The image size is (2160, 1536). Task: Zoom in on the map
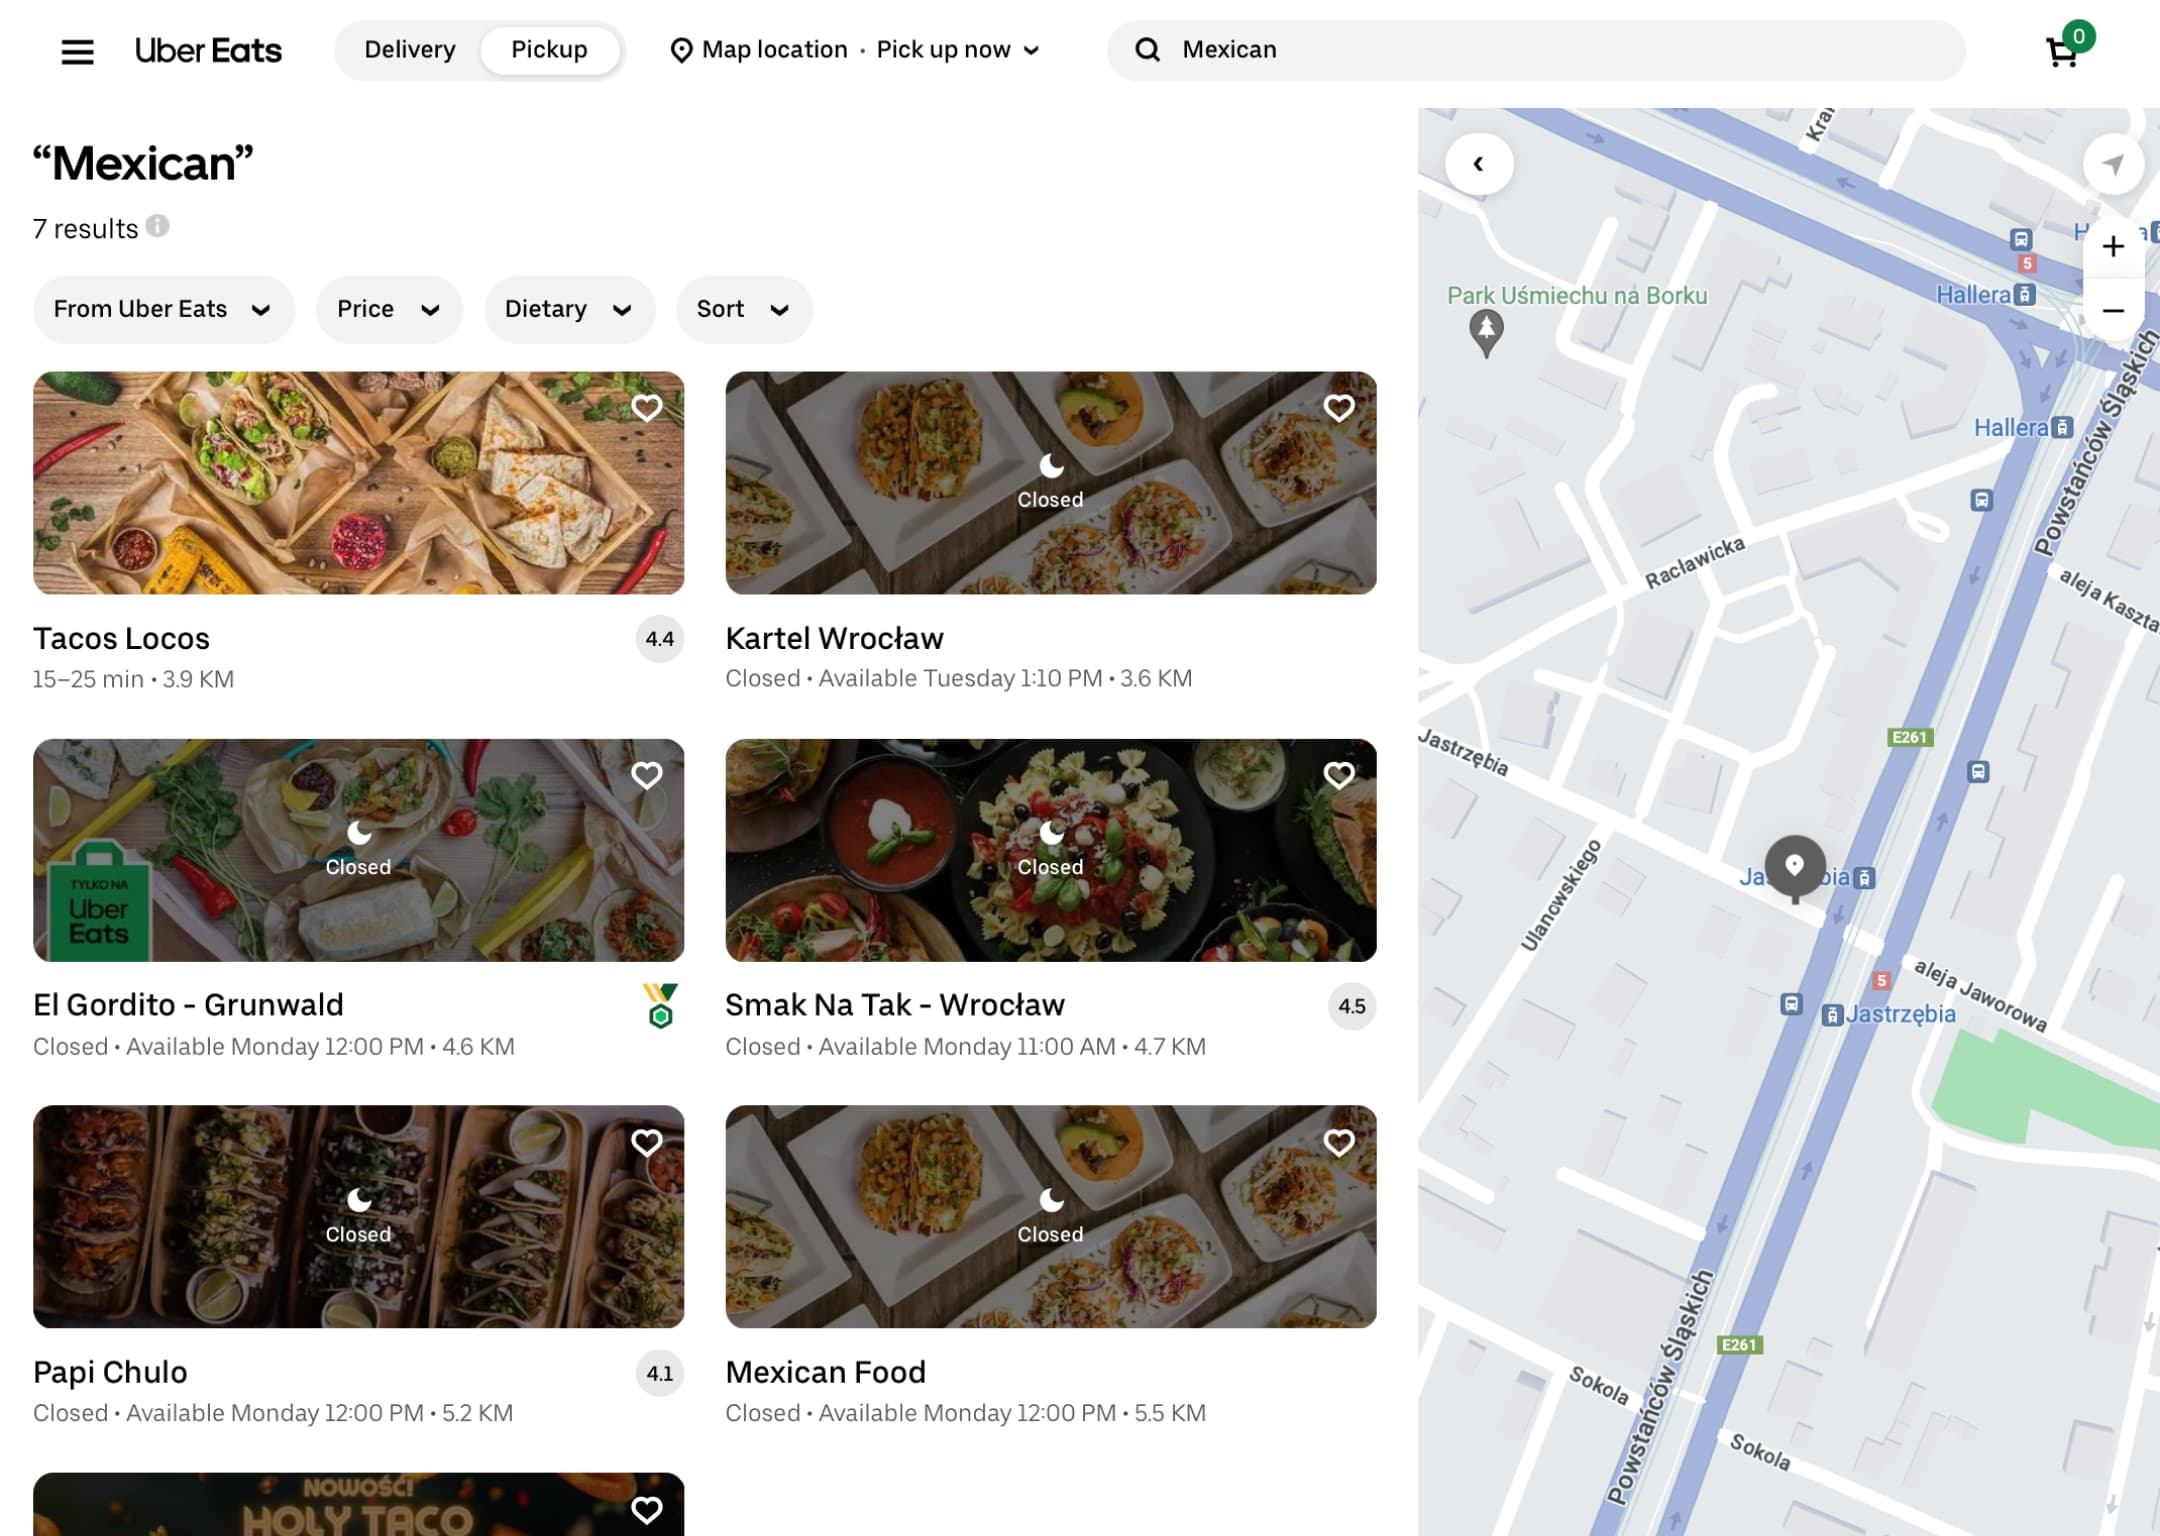pos(2113,247)
